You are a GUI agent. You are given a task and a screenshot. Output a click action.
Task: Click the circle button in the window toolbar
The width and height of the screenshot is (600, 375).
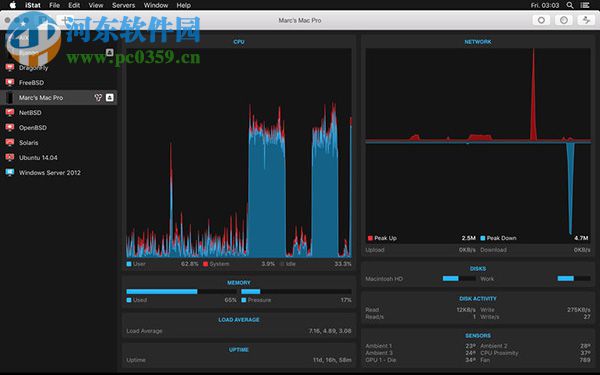[x=541, y=20]
